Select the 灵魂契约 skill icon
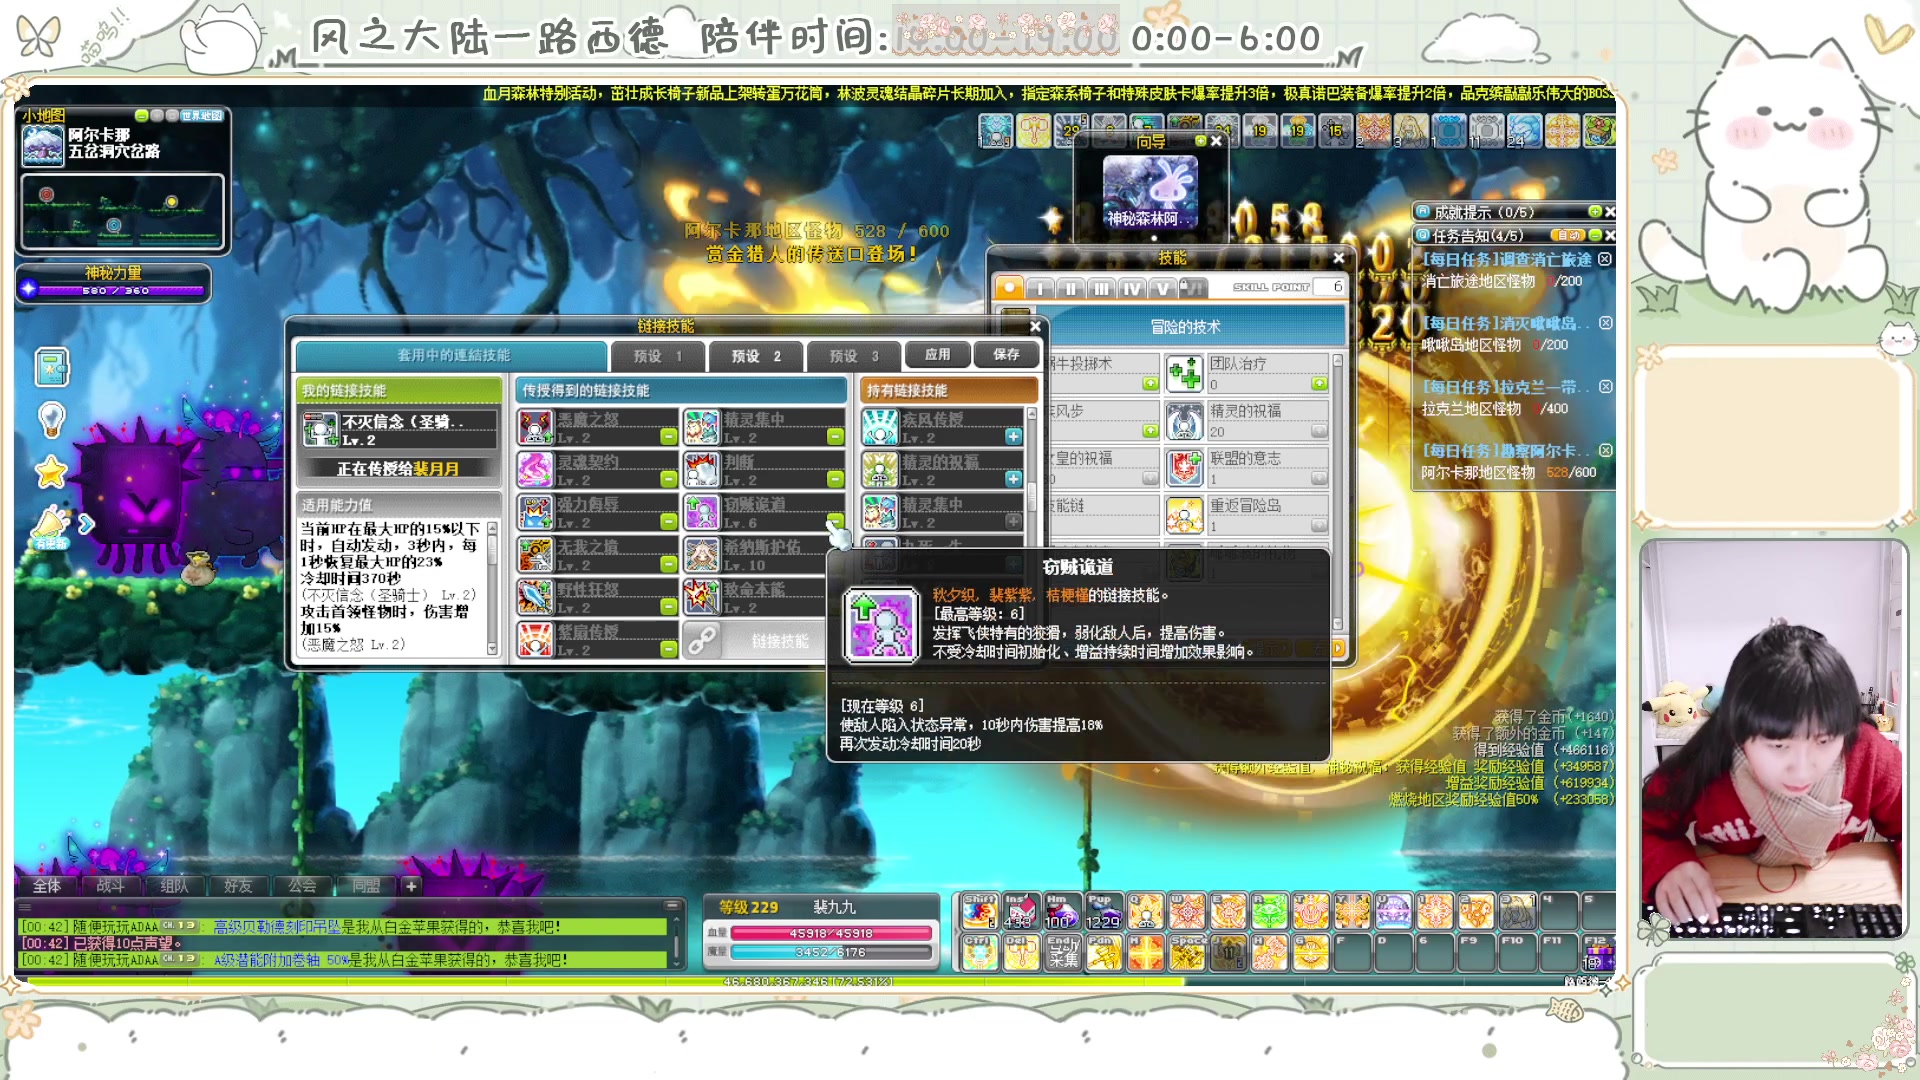The image size is (1920, 1080). click(x=536, y=470)
